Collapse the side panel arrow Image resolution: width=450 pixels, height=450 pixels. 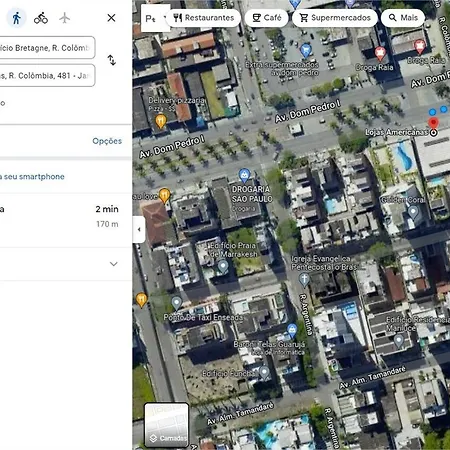point(139,229)
